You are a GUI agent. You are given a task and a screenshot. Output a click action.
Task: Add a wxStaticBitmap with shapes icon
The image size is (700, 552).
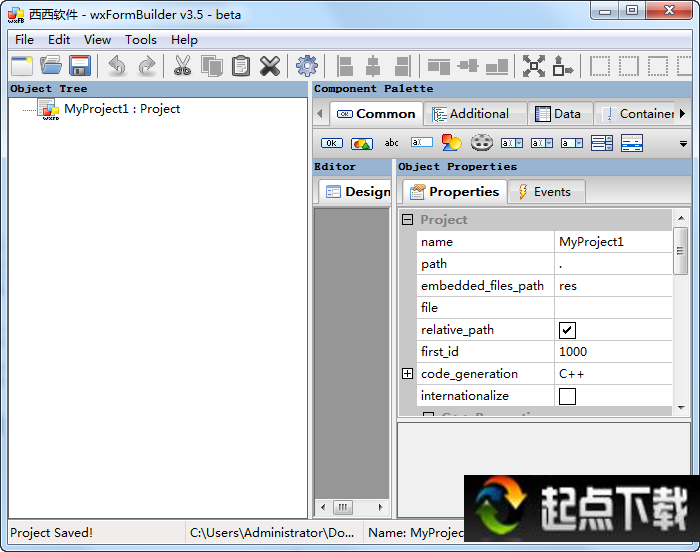452,143
